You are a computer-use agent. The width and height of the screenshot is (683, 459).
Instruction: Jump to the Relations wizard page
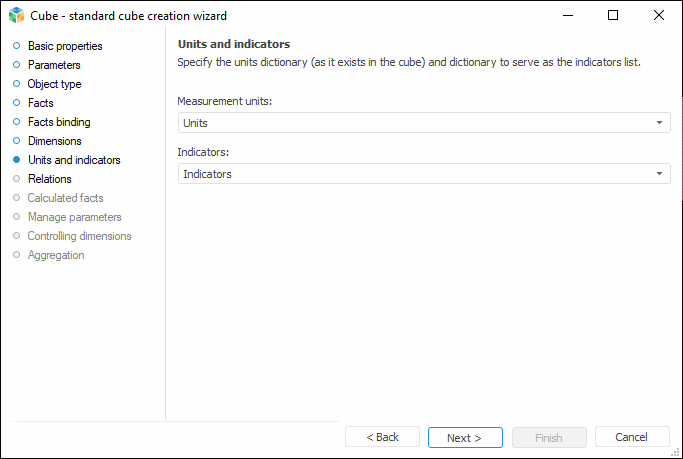(50, 179)
